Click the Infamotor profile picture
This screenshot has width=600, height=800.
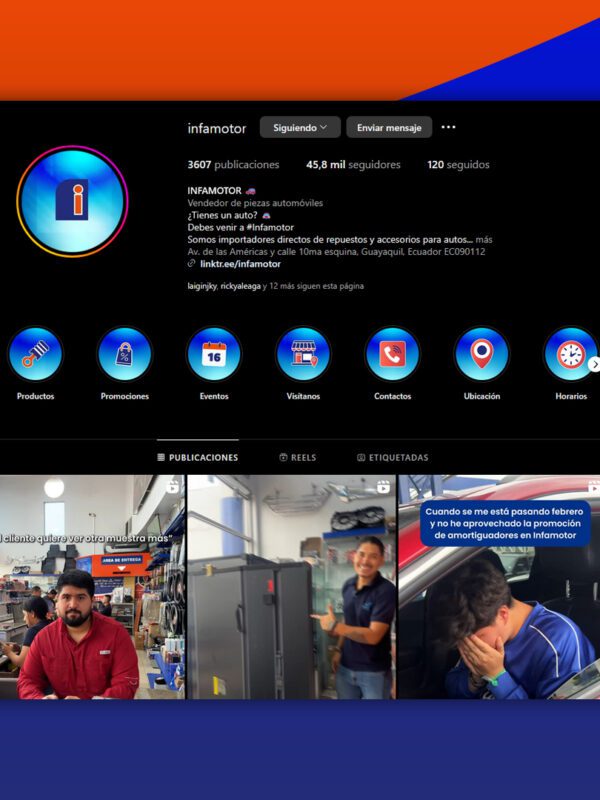pyautogui.click(x=72, y=201)
